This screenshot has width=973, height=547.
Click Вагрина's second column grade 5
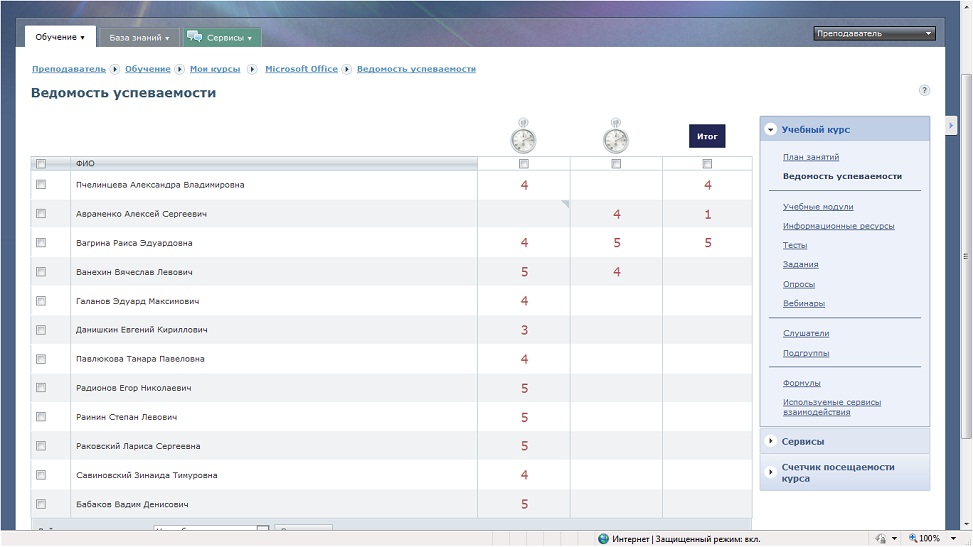coord(616,243)
